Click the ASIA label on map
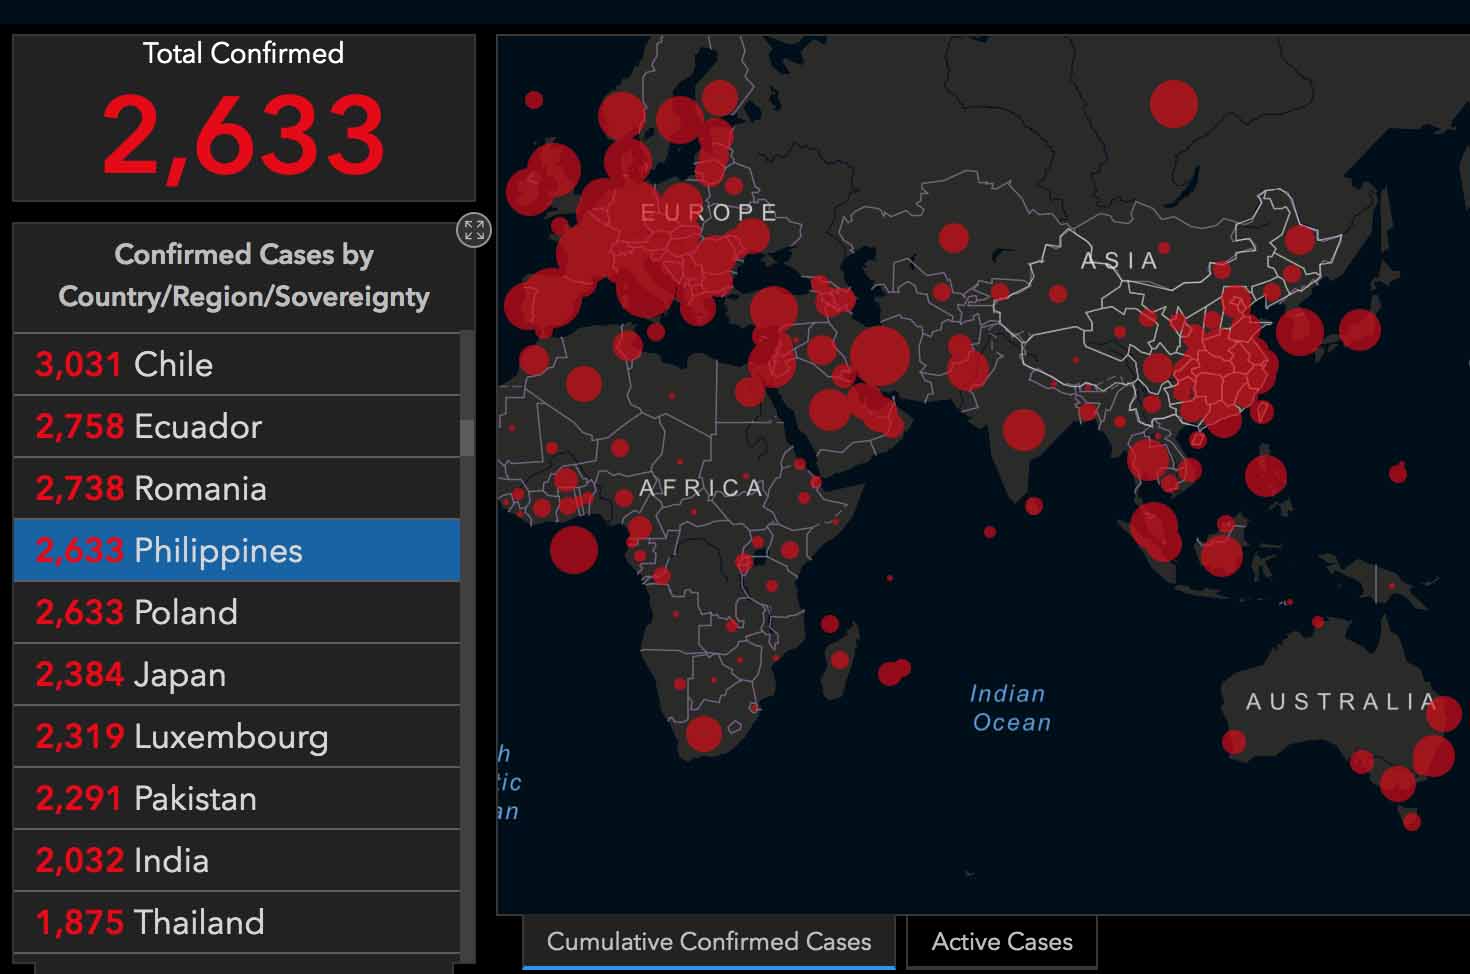This screenshot has height=974, width=1470. coord(1120,261)
